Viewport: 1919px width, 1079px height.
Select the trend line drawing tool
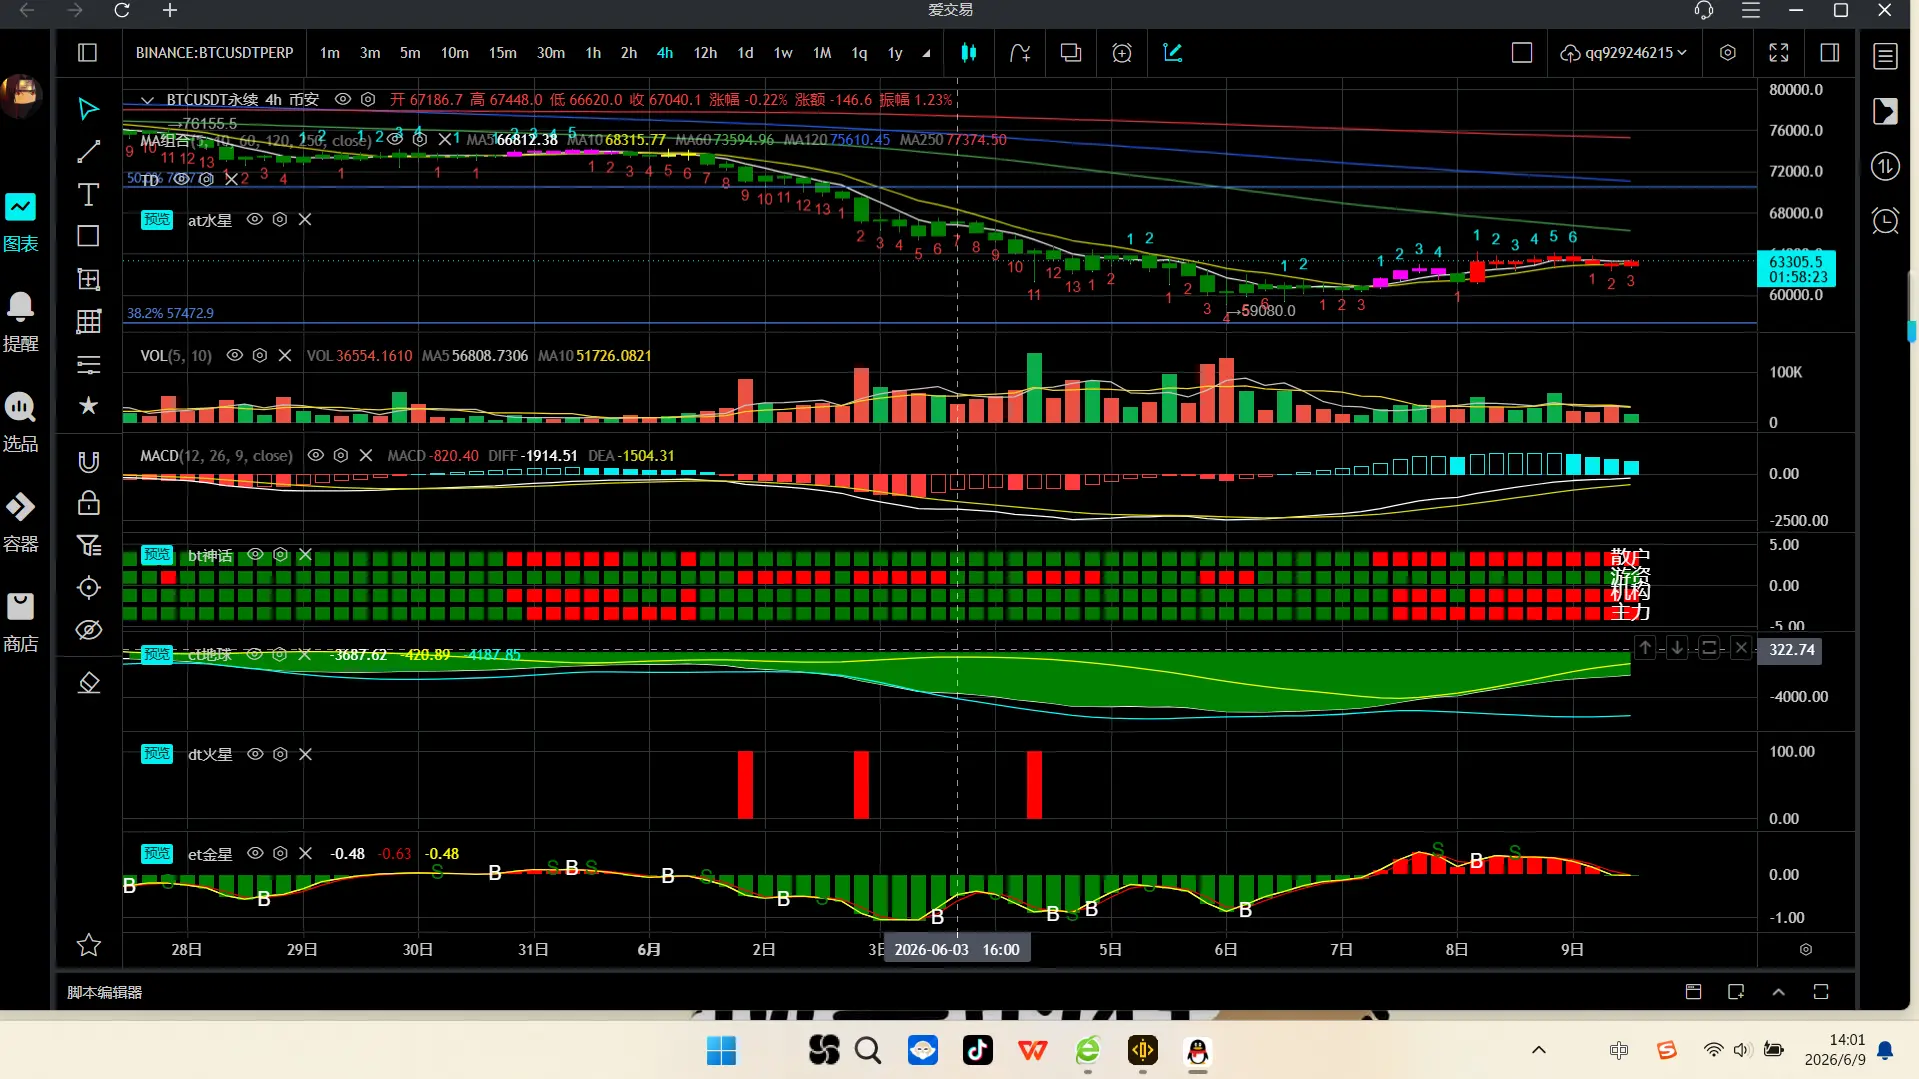(88, 151)
